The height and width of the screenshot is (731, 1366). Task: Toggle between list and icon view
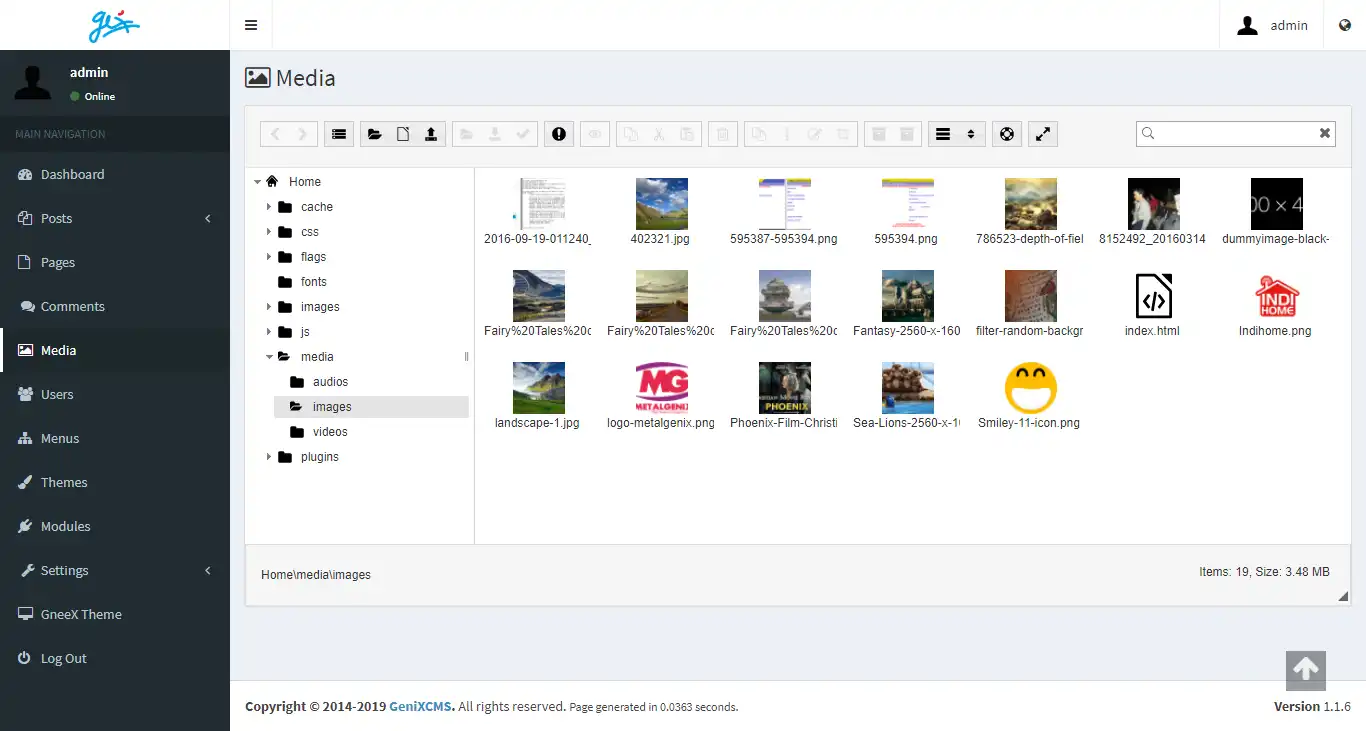[942, 134]
